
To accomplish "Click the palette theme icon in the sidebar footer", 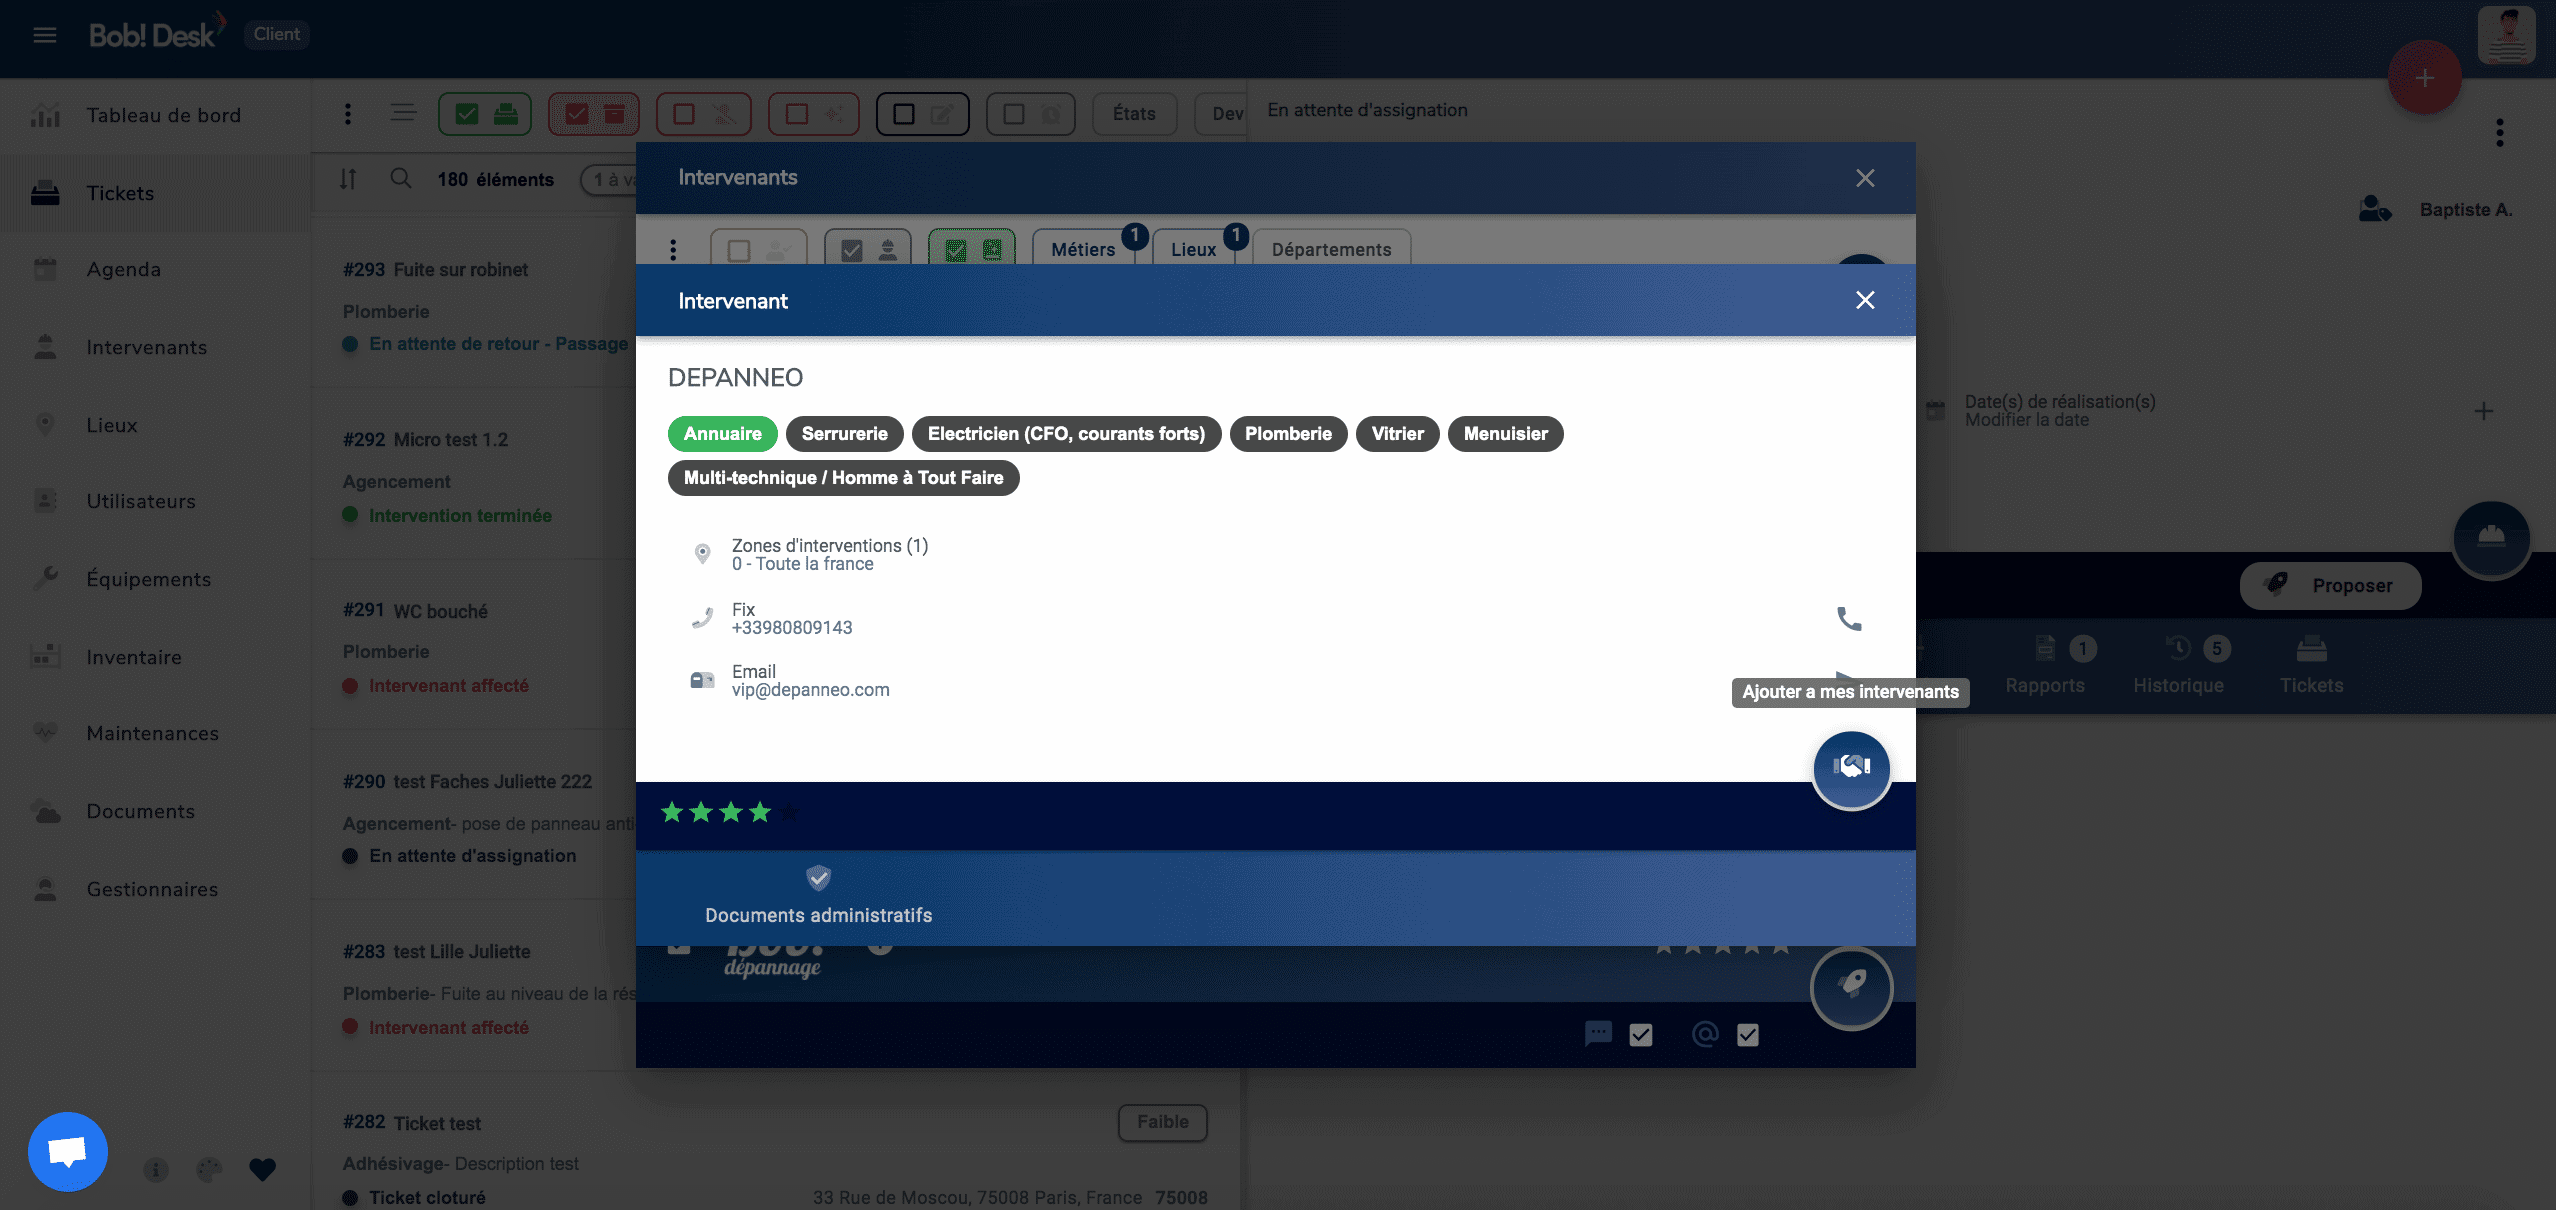I will coord(209,1169).
